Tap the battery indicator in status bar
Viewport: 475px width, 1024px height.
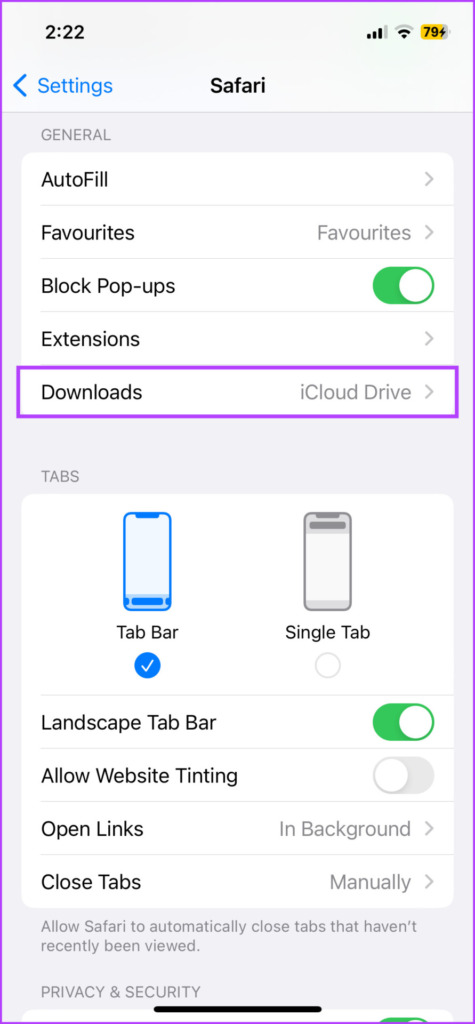coord(434,33)
